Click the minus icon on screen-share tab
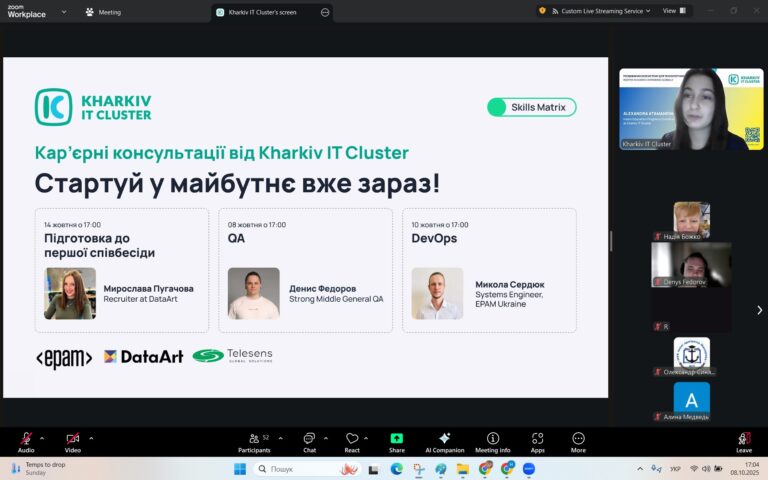The height and width of the screenshot is (480, 768). click(x=325, y=12)
